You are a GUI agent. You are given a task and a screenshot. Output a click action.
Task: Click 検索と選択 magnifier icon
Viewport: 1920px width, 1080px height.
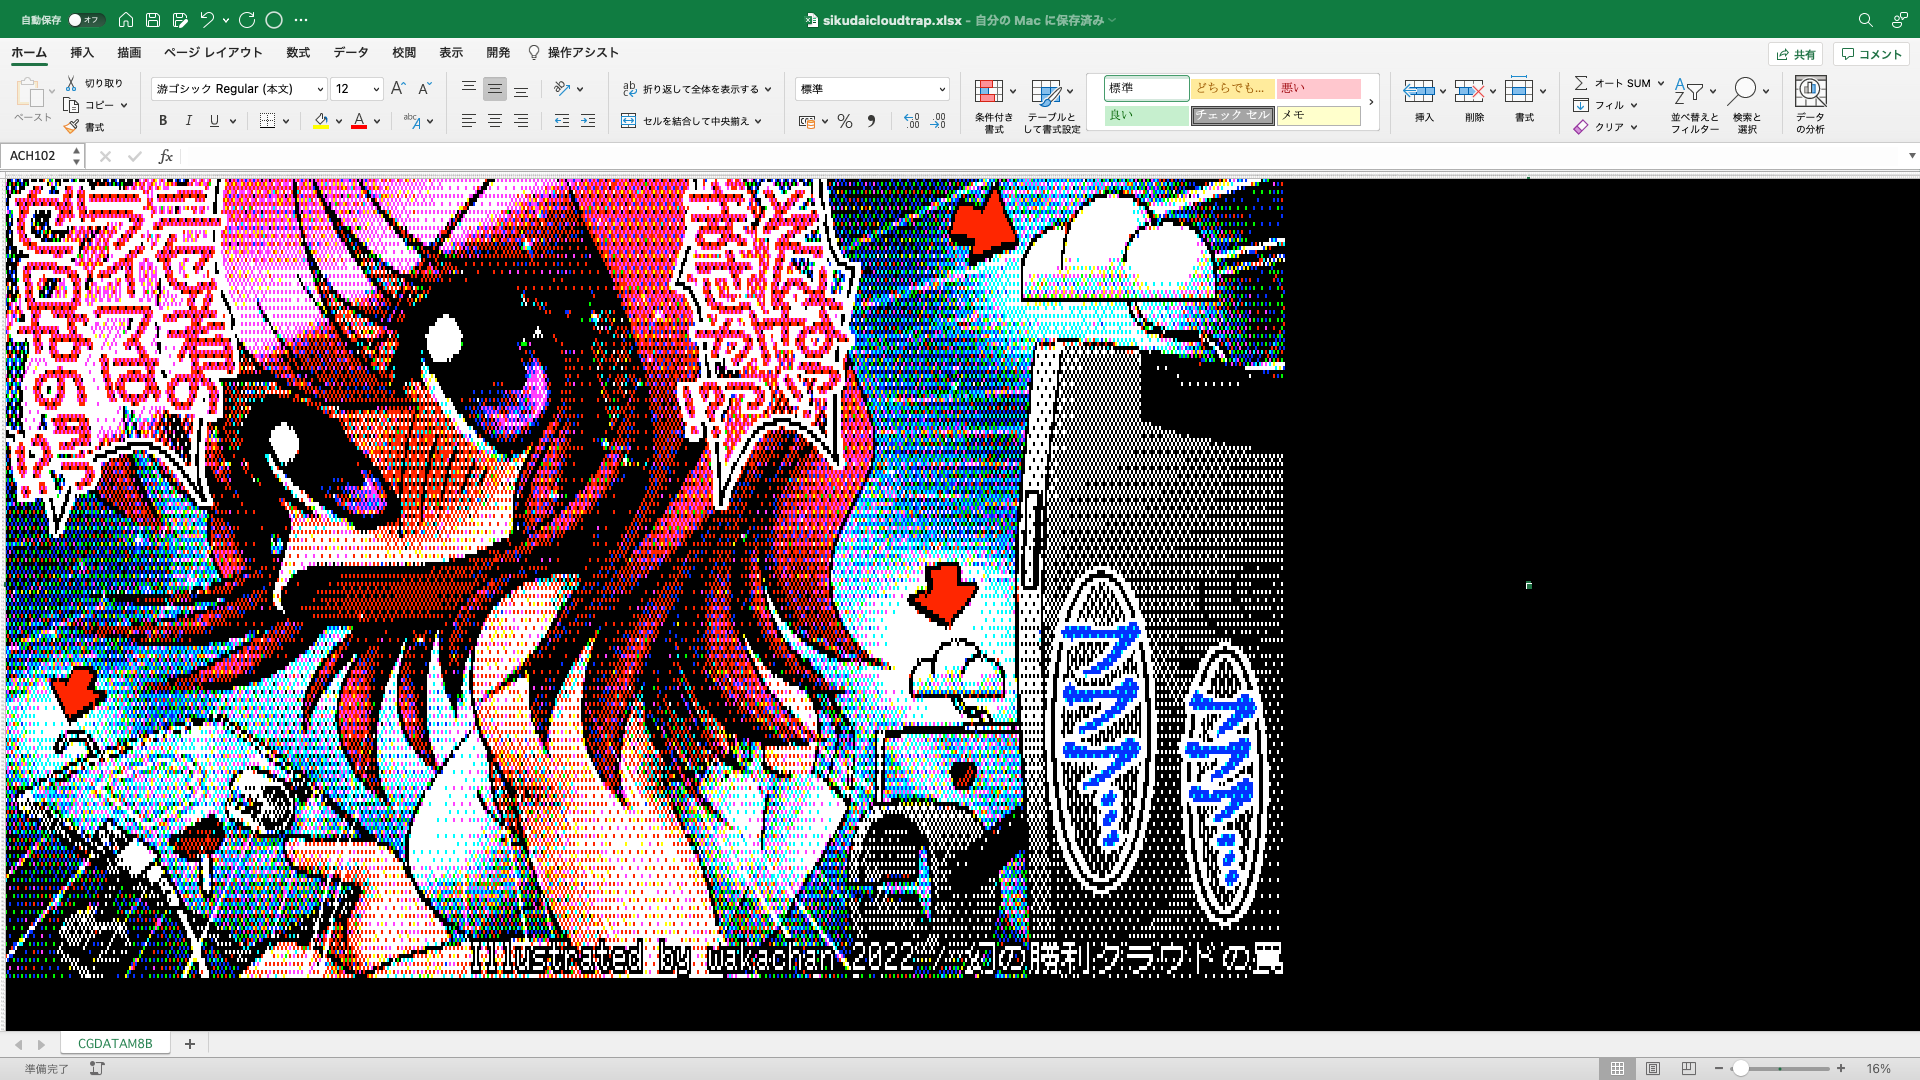pos(1743,91)
